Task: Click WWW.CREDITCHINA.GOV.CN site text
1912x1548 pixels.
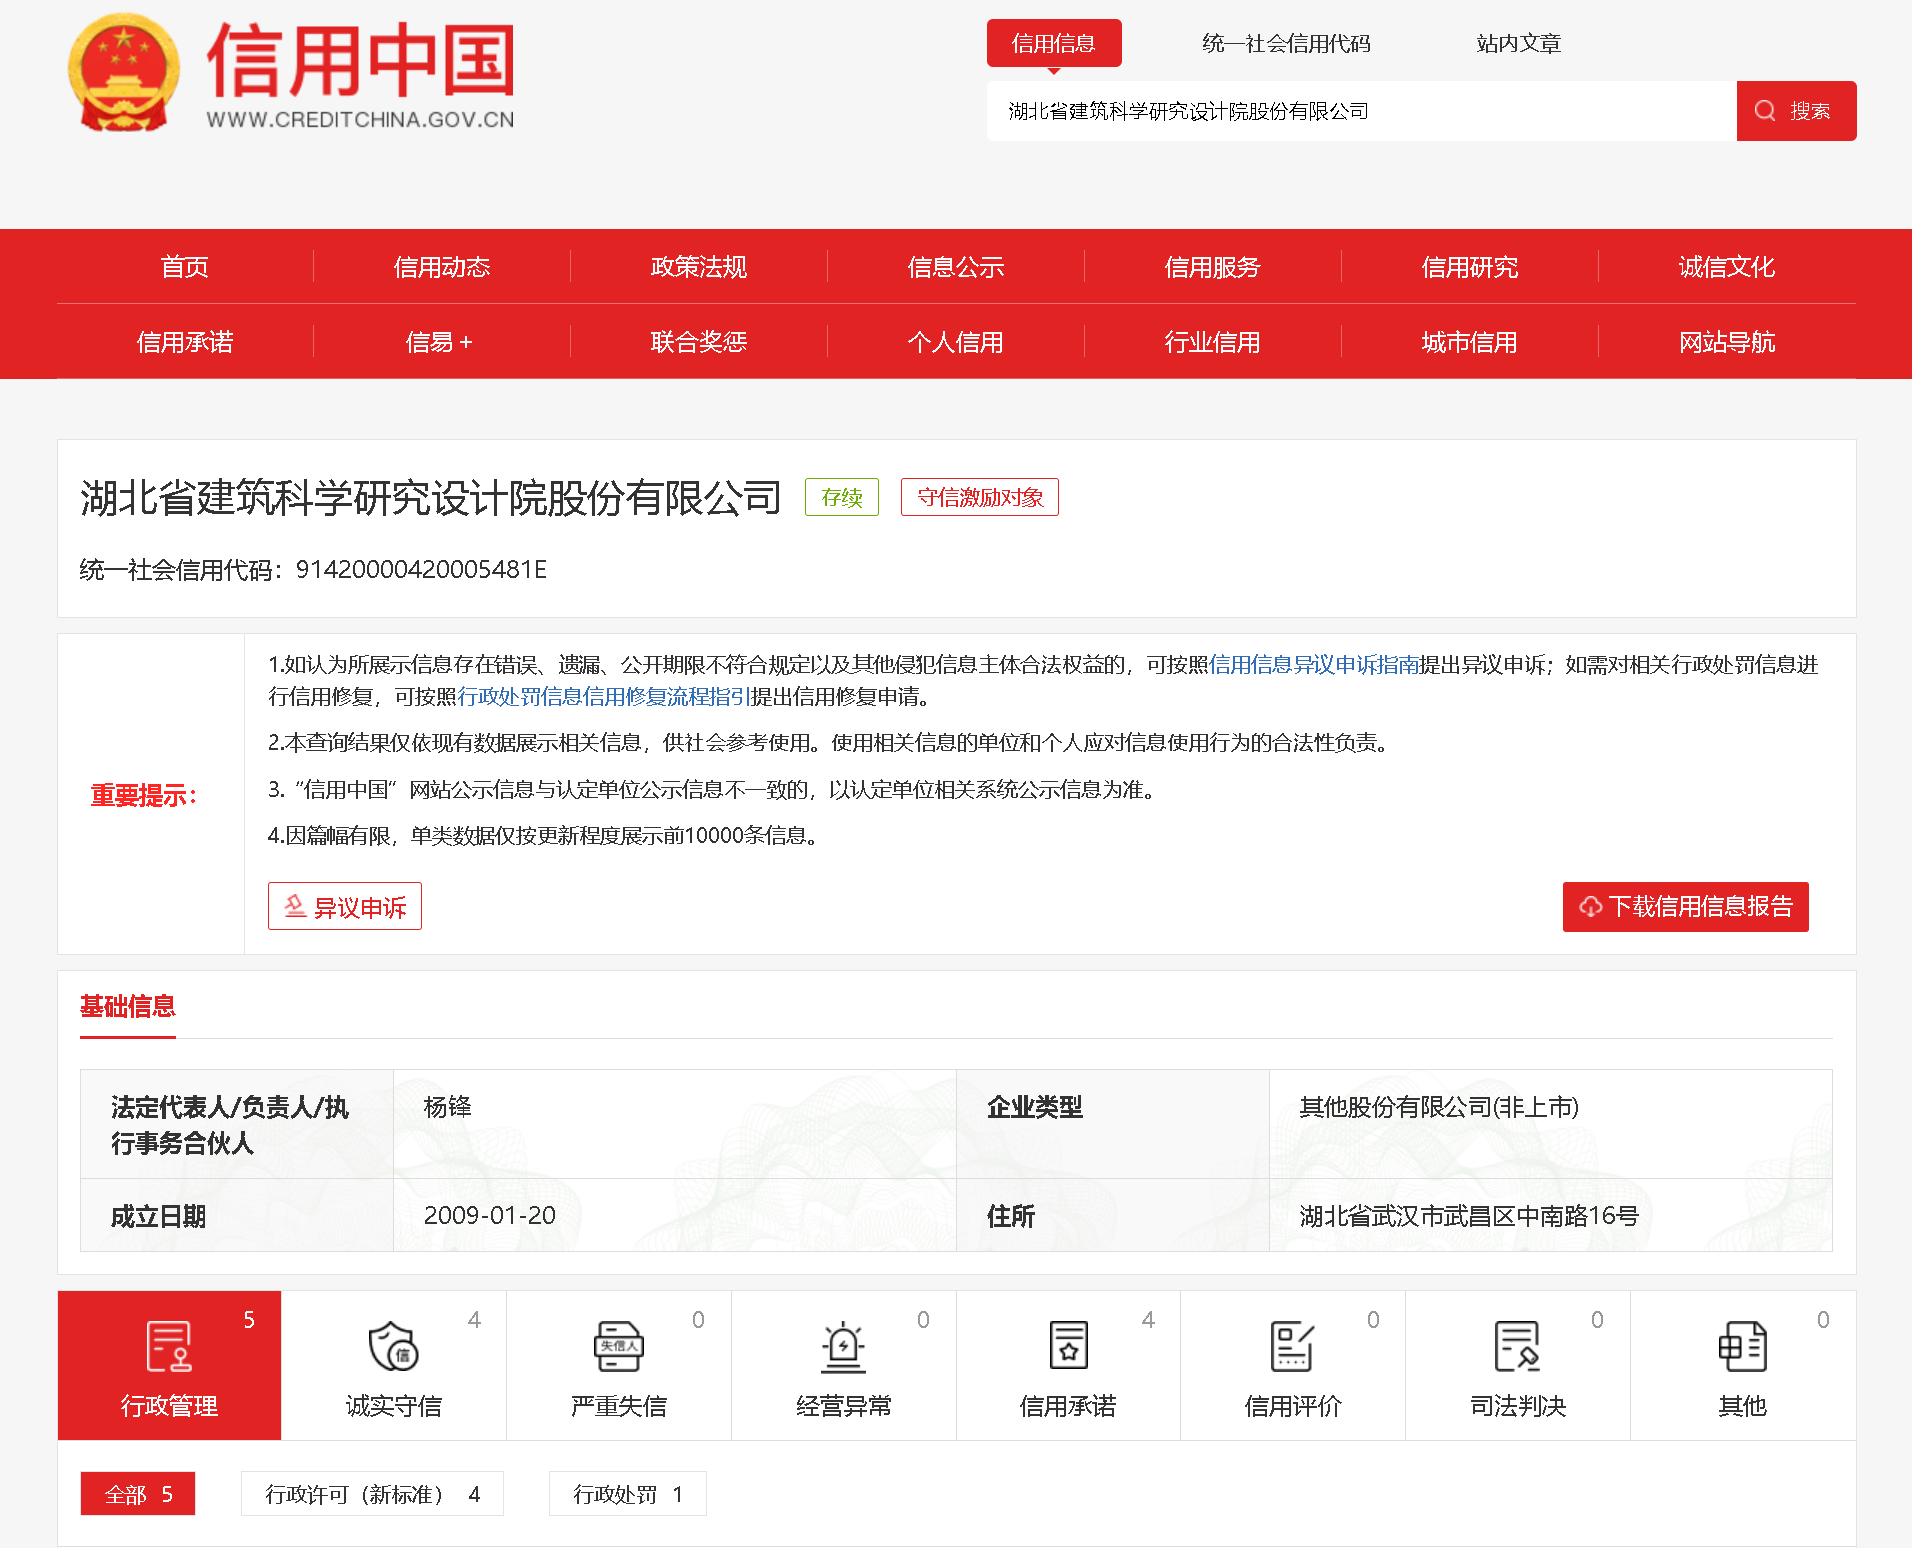Action: pyautogui.click(x=360, y=120)
